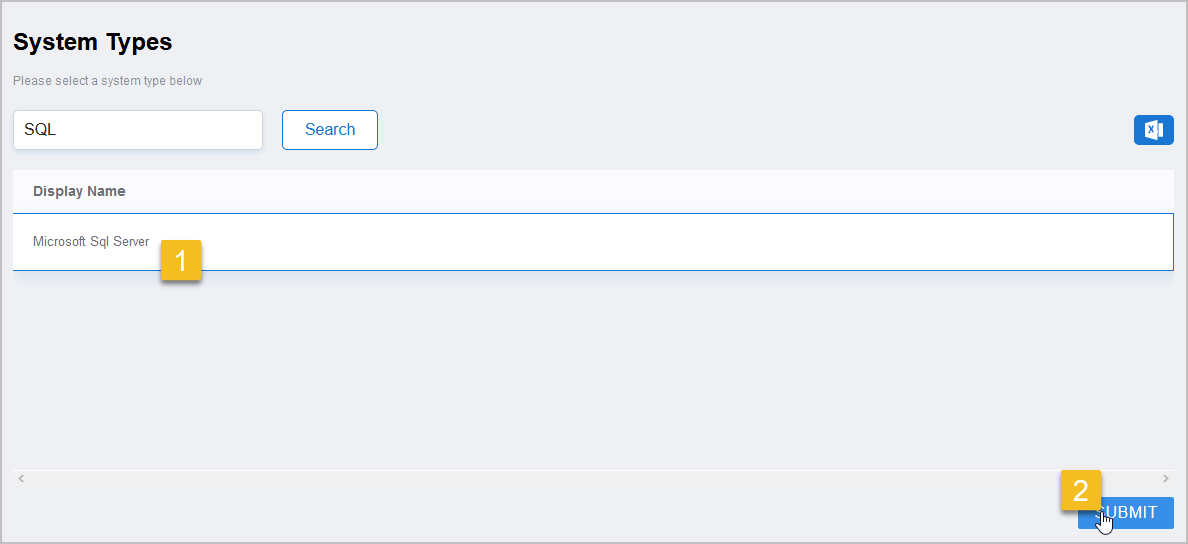Sort by the Display Name column header
Image resolution: width=1188 pixels, height=544 pixels.
(x=79, y=191)
